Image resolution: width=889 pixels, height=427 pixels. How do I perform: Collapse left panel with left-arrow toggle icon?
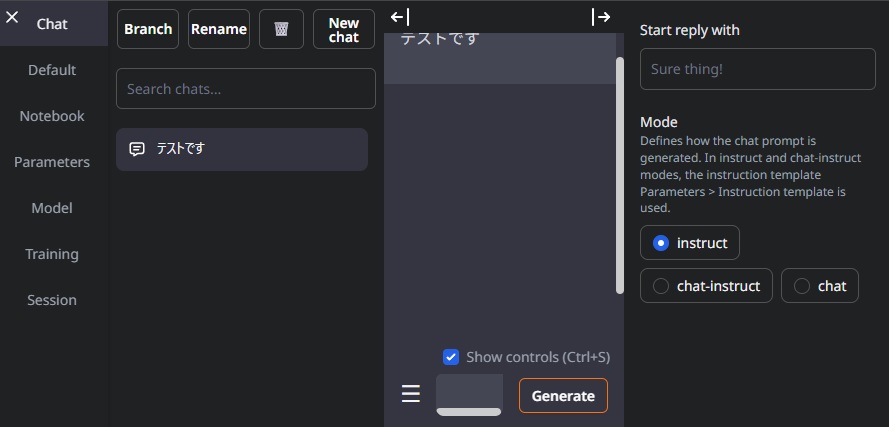click(x=400, y=17)
